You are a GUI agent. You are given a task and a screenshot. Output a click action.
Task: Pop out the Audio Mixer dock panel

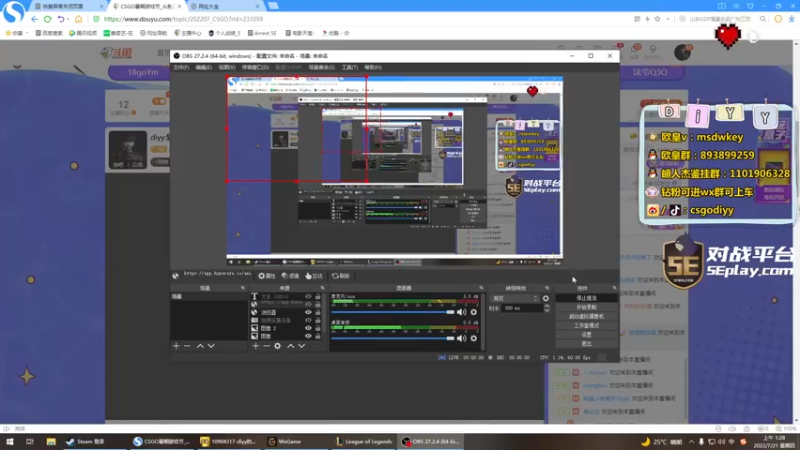(x=481, y=288)
